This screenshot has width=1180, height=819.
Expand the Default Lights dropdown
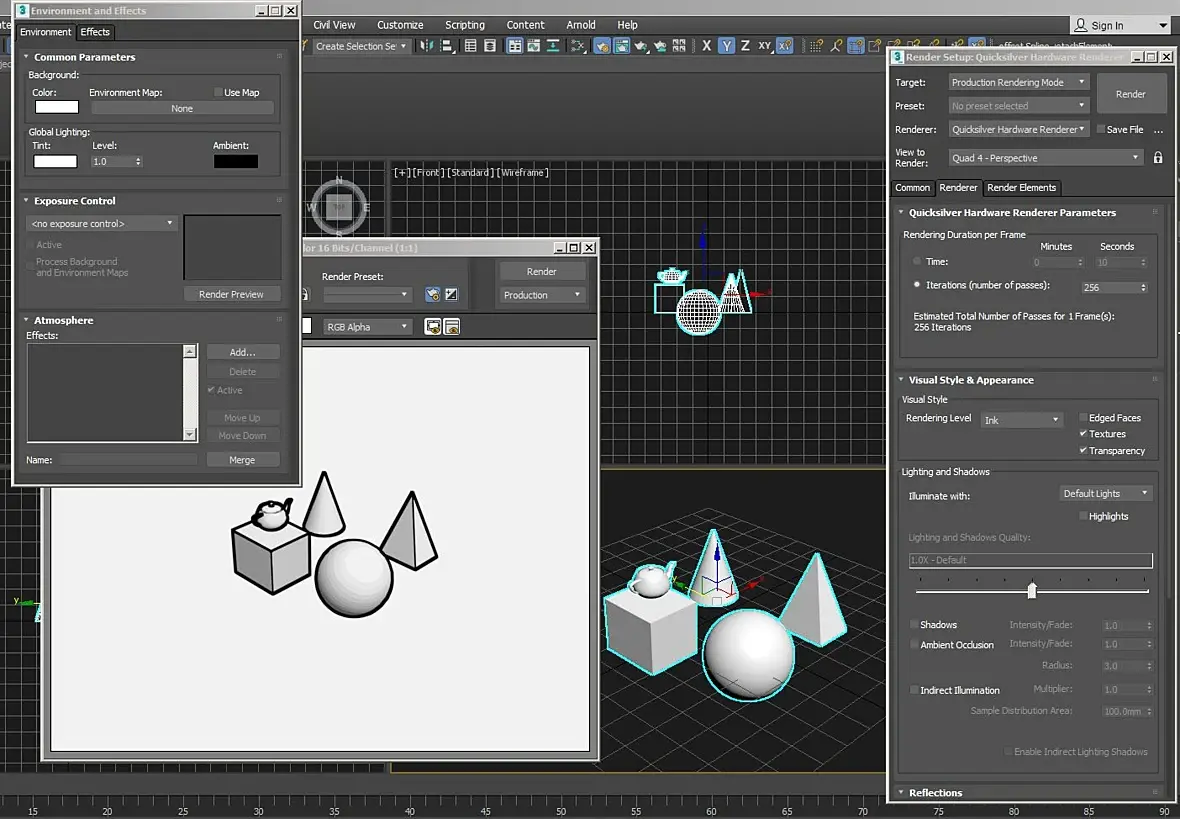(x=1105, y=494)
